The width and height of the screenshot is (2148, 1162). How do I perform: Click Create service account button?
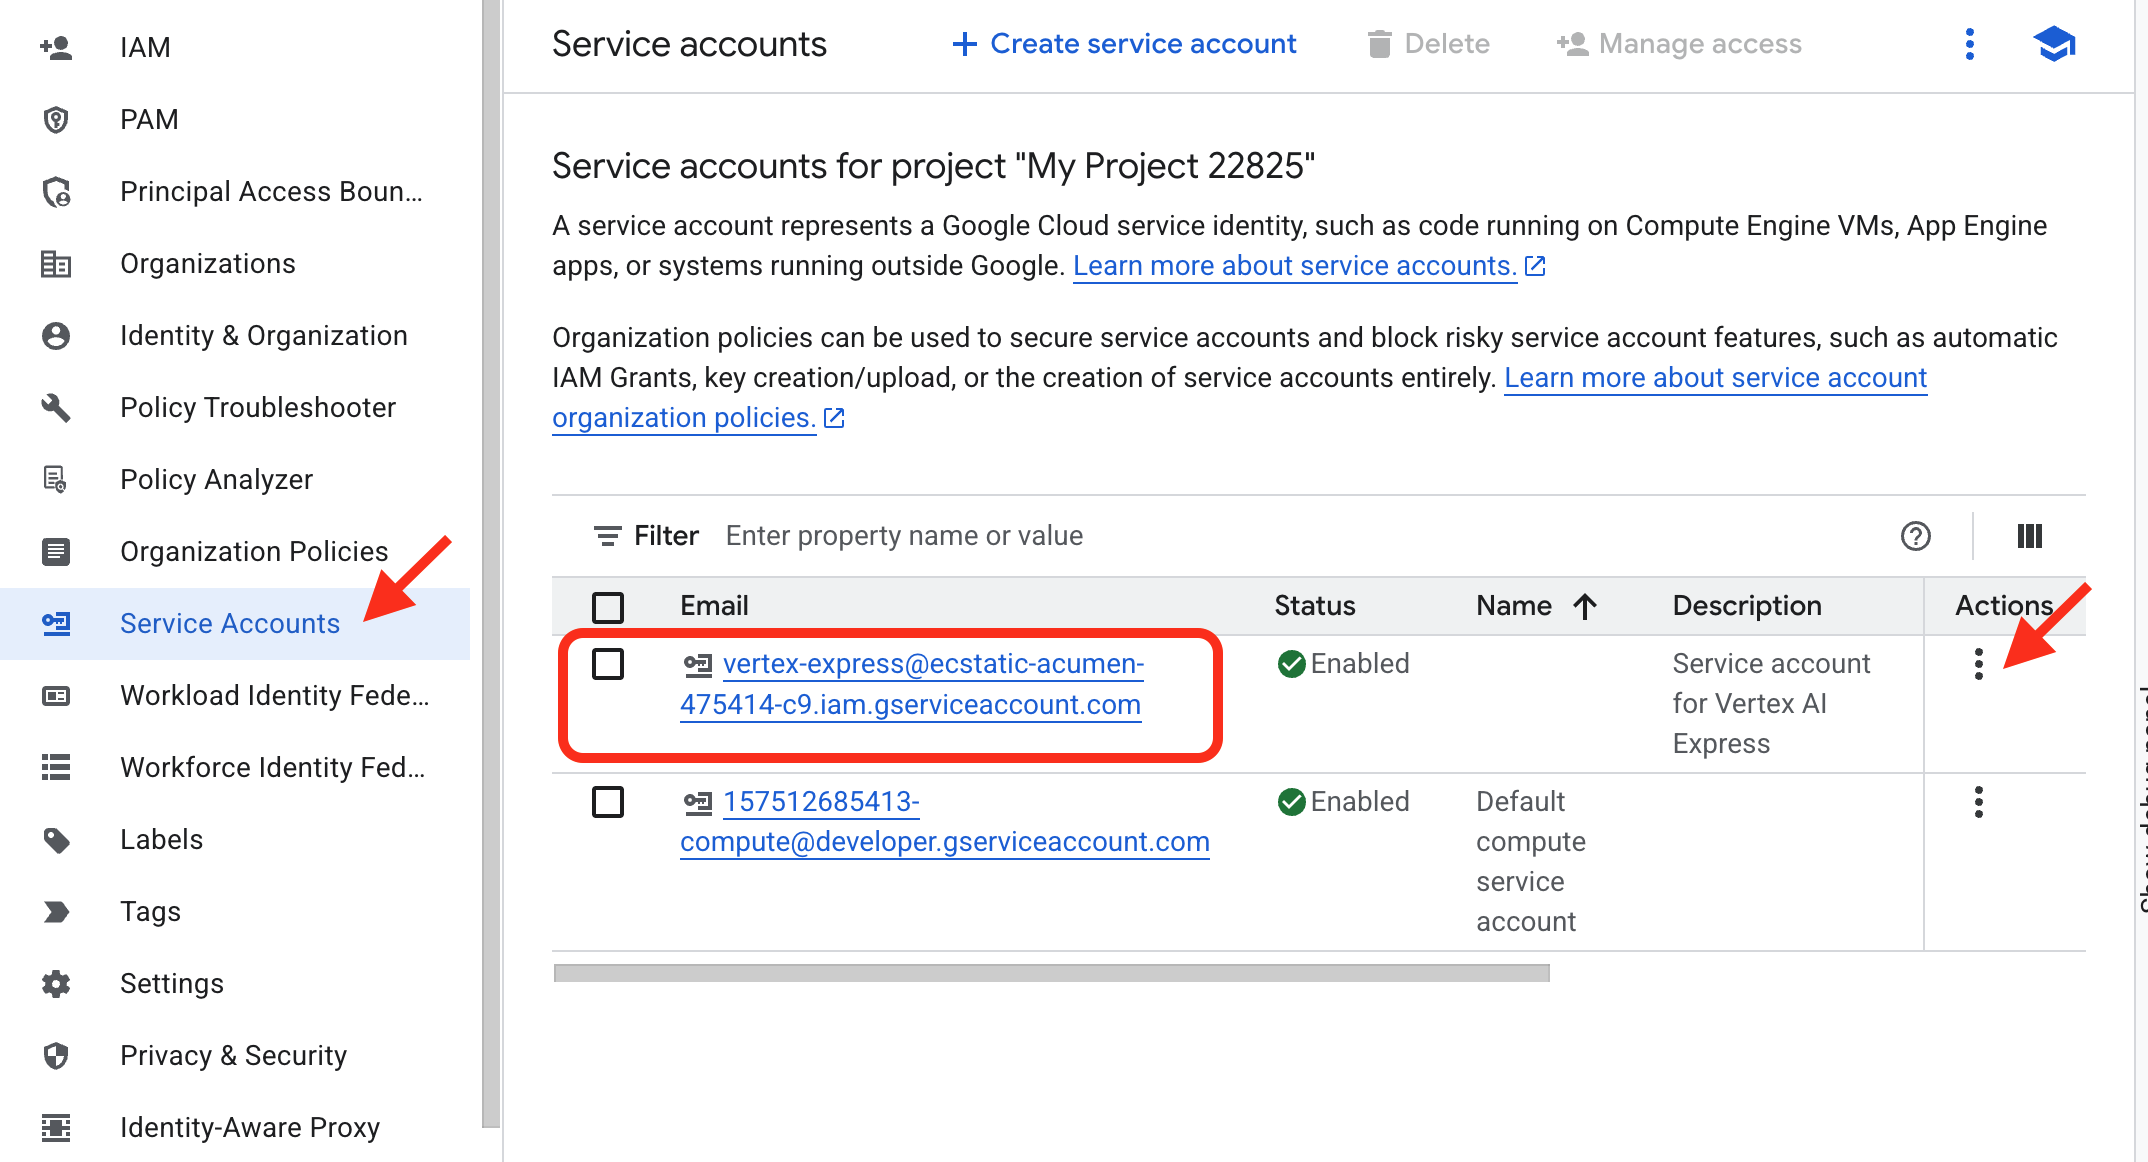tap(1124, 44)
